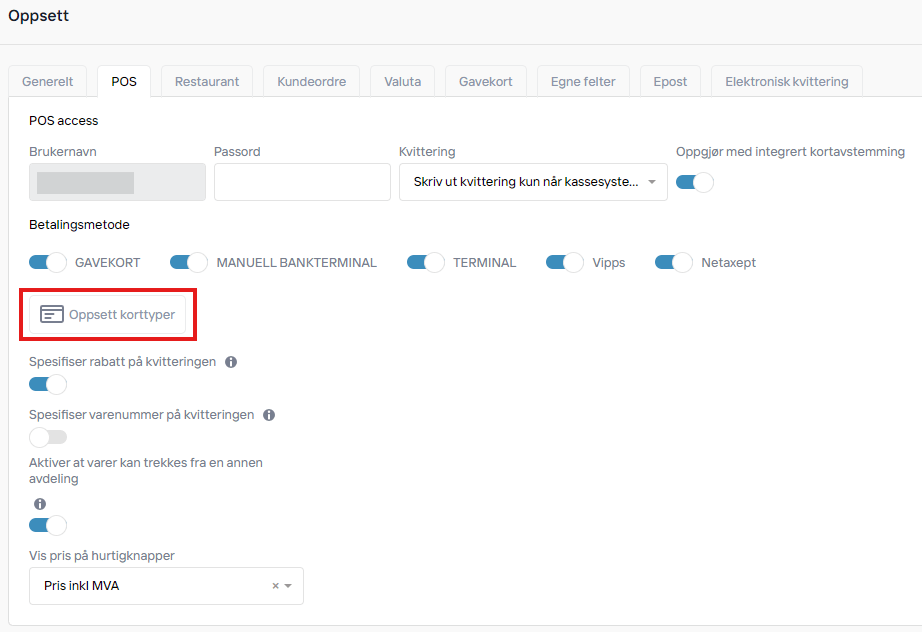This screenshot has width=922, height=632.
Task: Toggle the TERMINAL payment method
Action: (425, 263)
